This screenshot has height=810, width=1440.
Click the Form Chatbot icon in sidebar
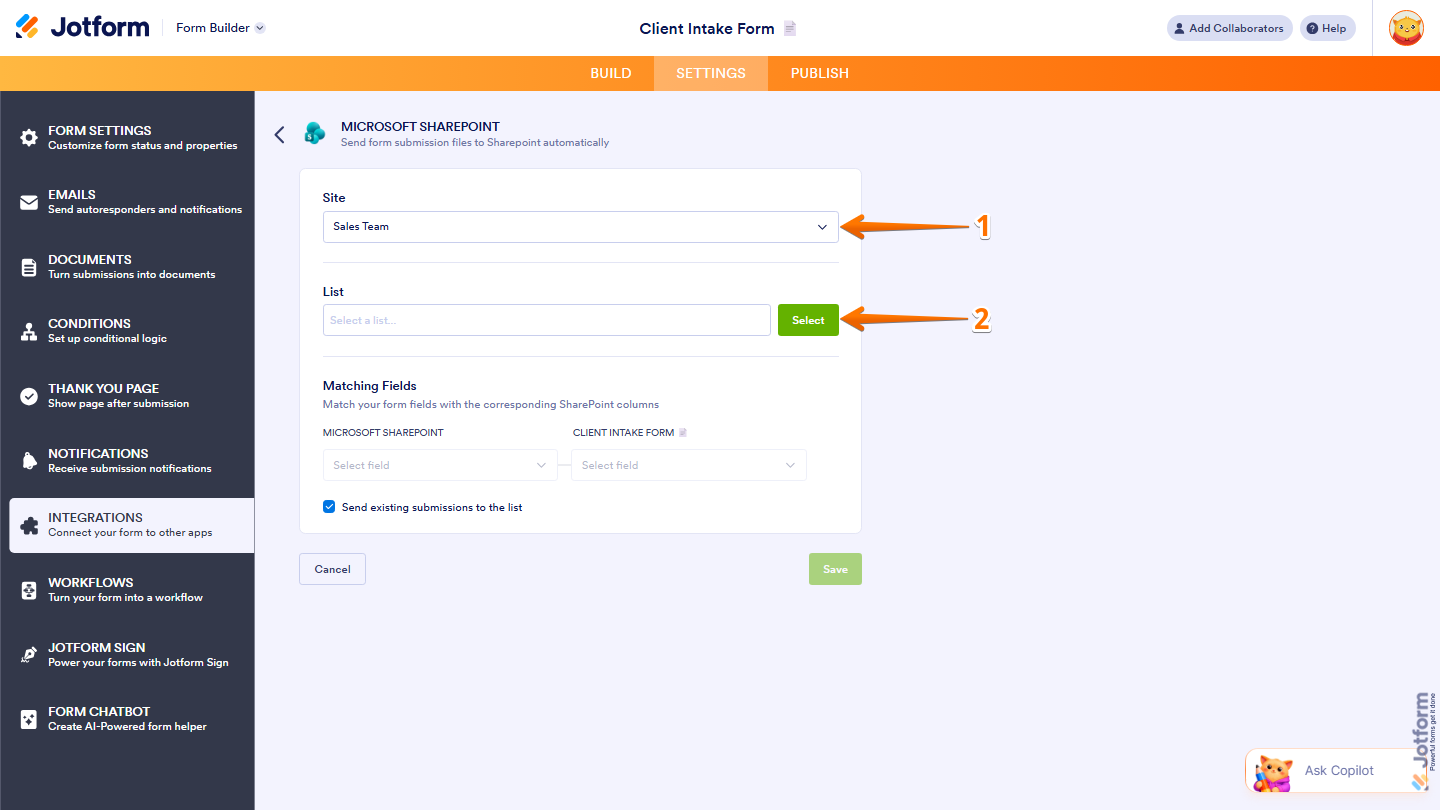coord(29,718)
